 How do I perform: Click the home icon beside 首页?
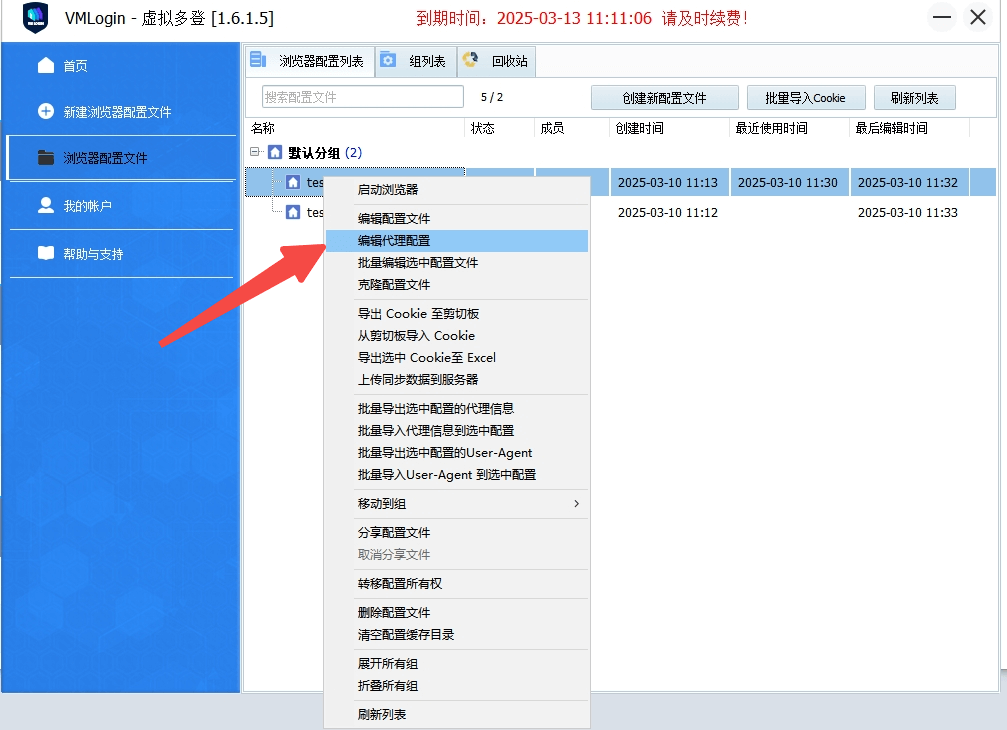[x=46, y=65]
